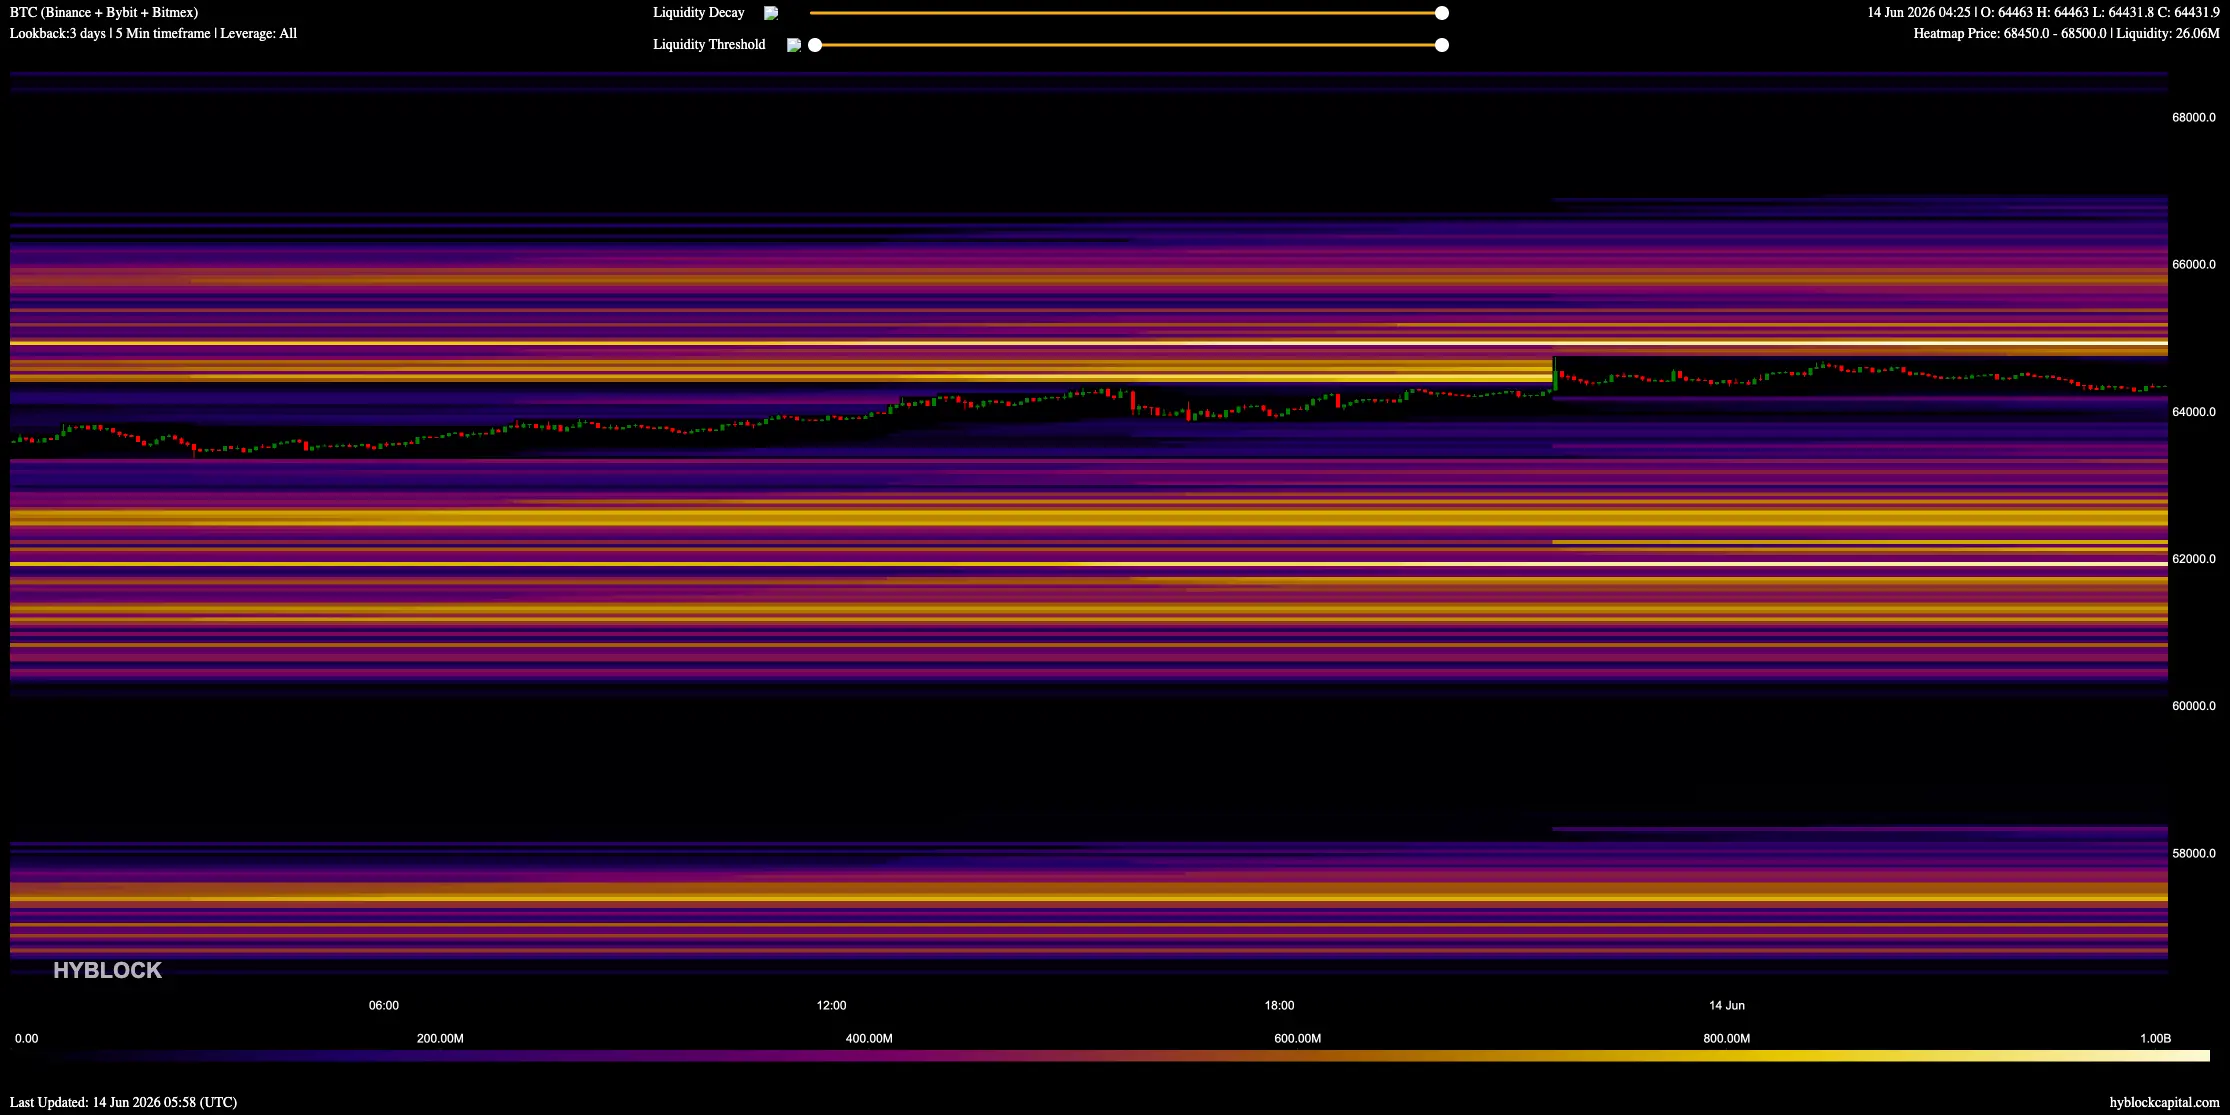Image resolution: width=2230 pixels, height=1115 pixels.
Task: Click the OHLC readout for 14 Jun 04:25
Action: [2043, 12]
